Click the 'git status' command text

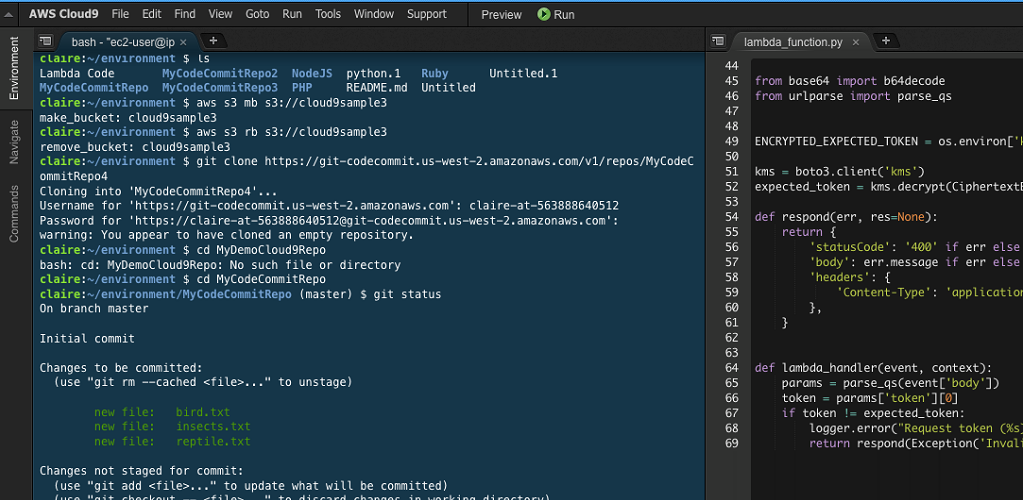(x=407, y=294)
